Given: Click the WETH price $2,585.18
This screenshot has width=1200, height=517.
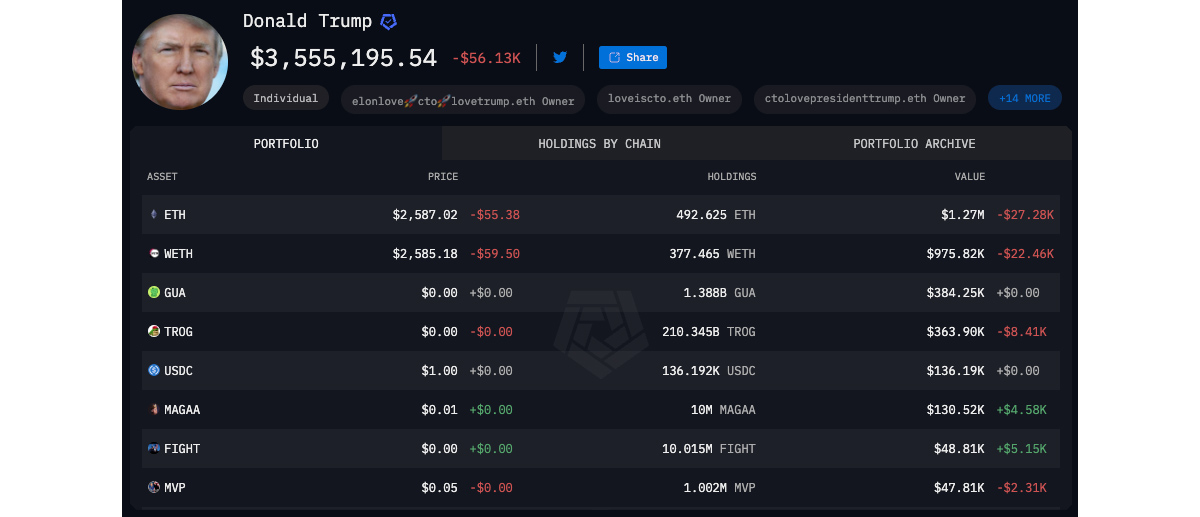Looking at the screenshot, I should coord(425,254).
